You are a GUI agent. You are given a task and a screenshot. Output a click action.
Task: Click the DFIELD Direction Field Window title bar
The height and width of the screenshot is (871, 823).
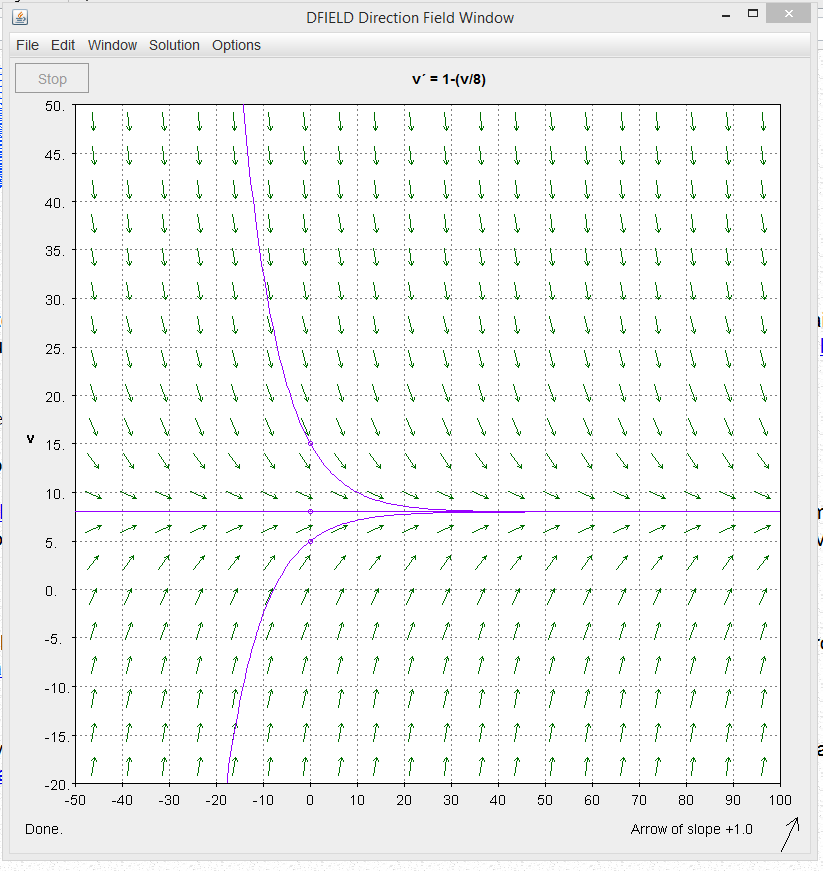point(410,17)
